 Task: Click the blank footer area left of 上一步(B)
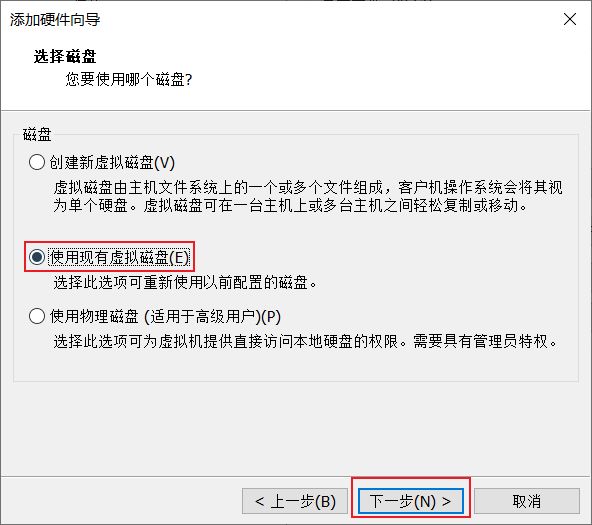[x=121, y=501]
